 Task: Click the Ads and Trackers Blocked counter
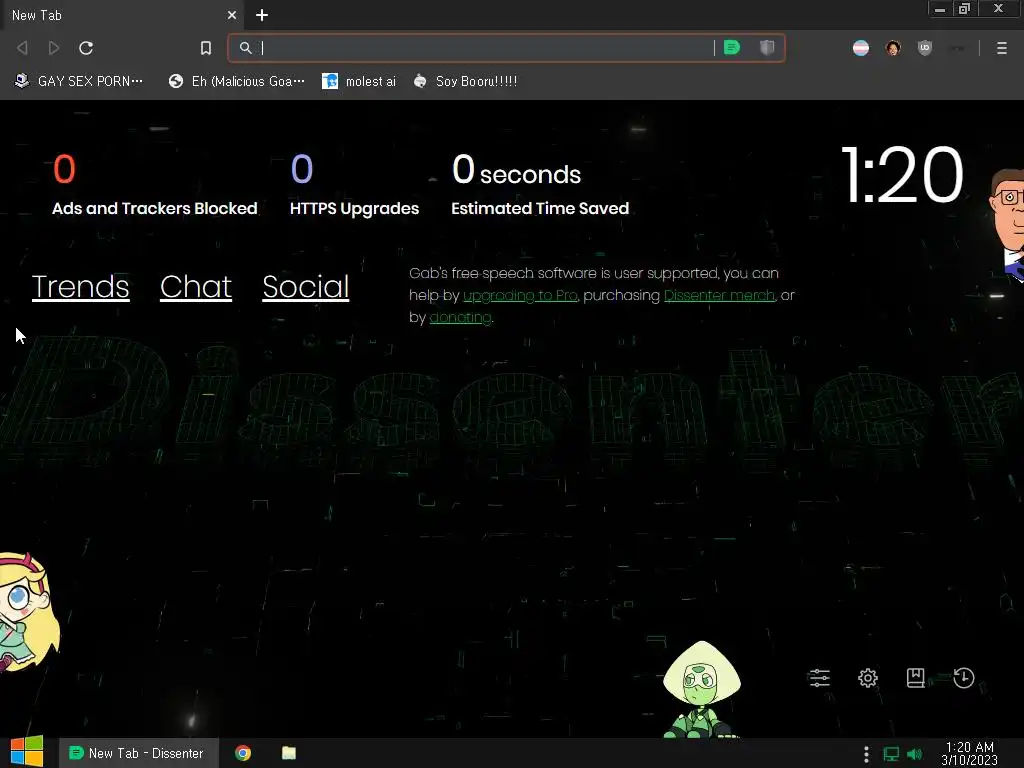pyautogui.click(x=155, y=185)
